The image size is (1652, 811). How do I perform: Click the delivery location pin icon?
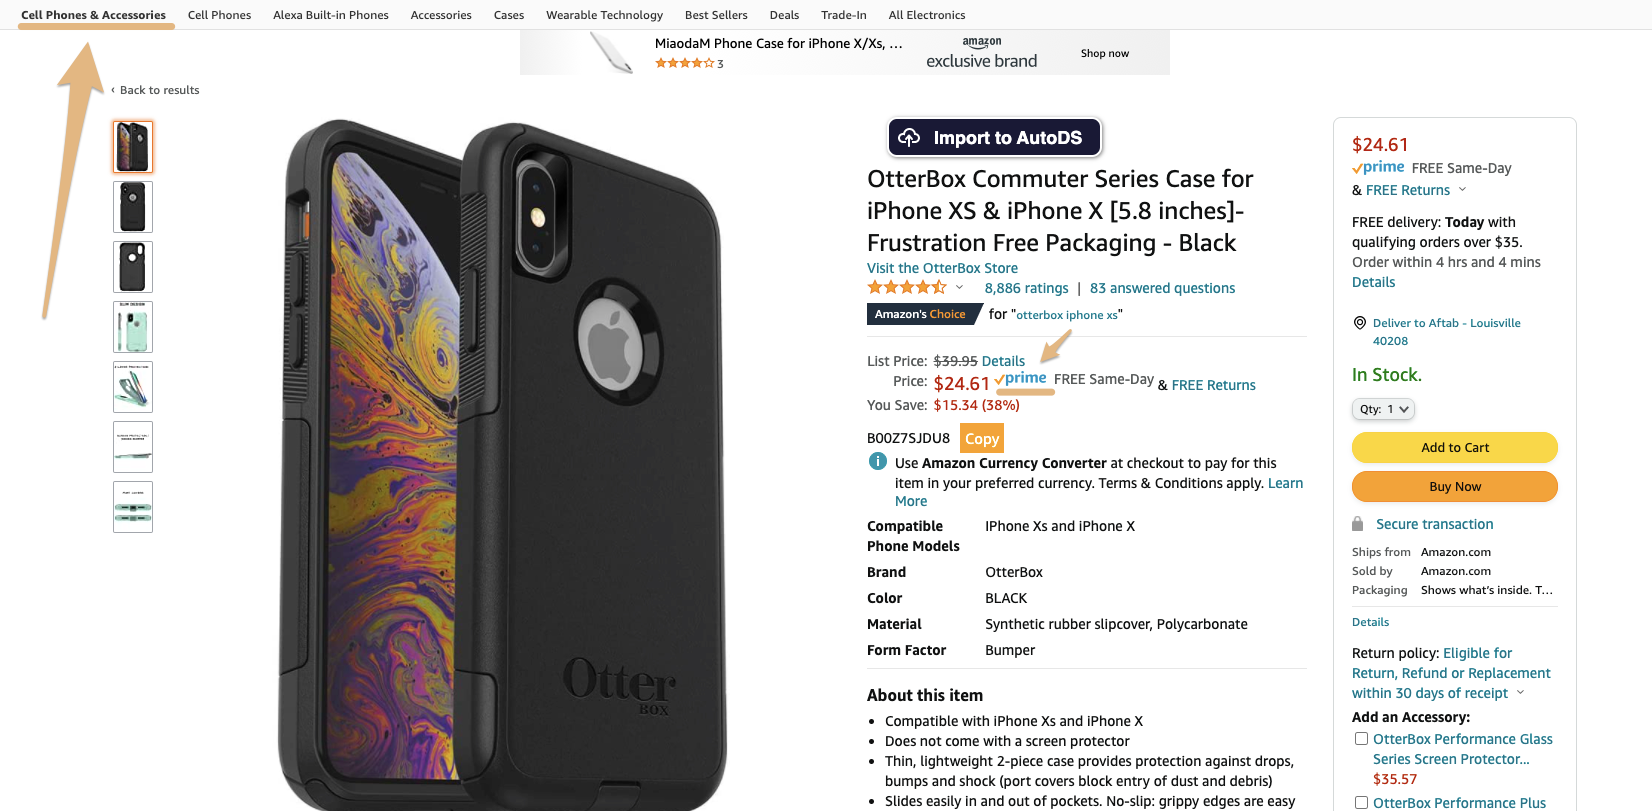(1359, 323)
